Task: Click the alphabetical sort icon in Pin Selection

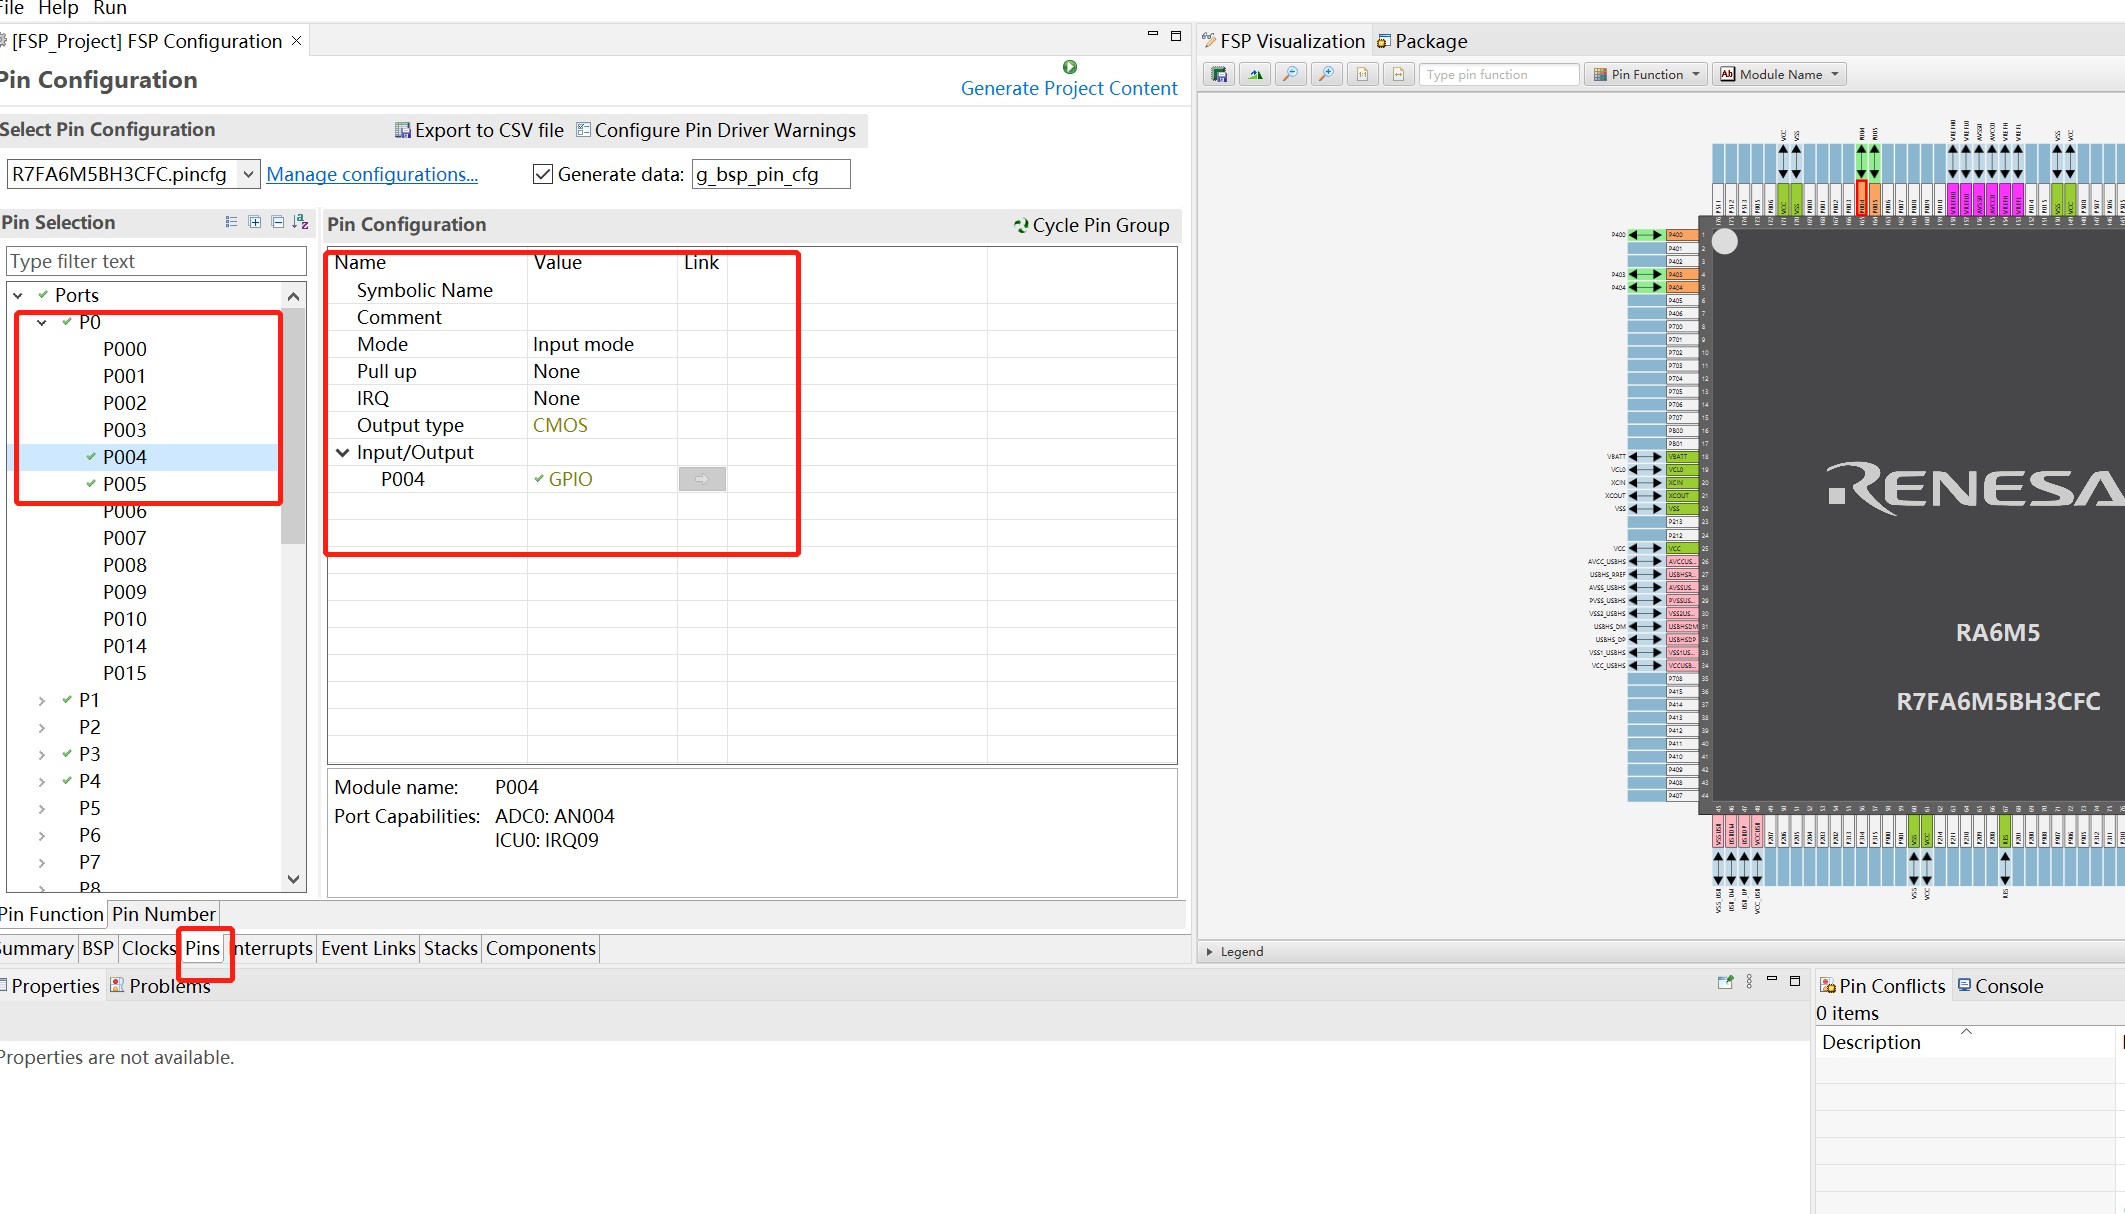Action: (300, 222)
